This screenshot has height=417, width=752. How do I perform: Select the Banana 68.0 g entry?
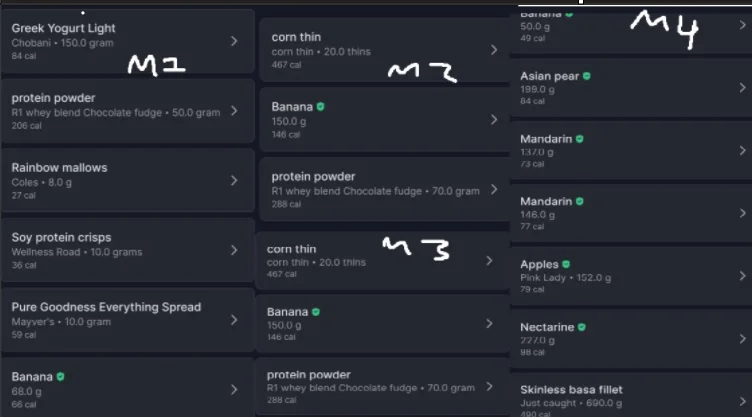[x=128, y=388]
